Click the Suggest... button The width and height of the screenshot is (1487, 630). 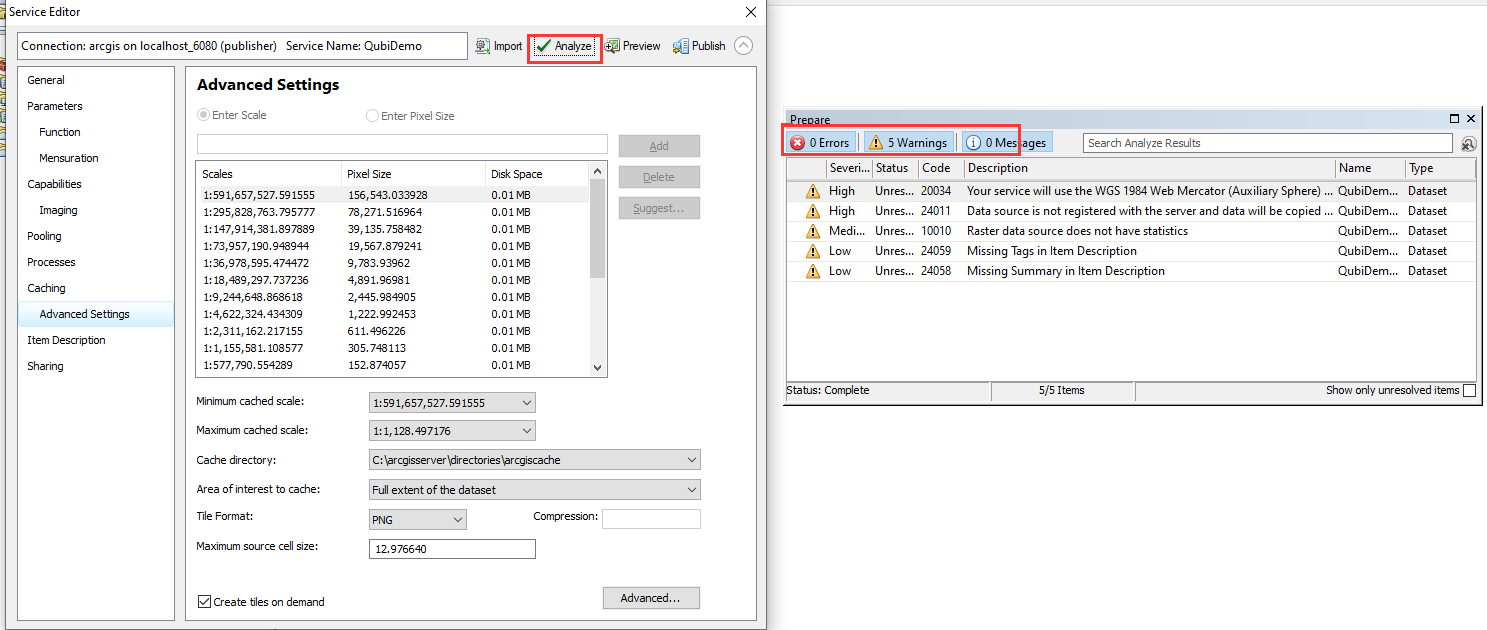(x=659, y=208)
